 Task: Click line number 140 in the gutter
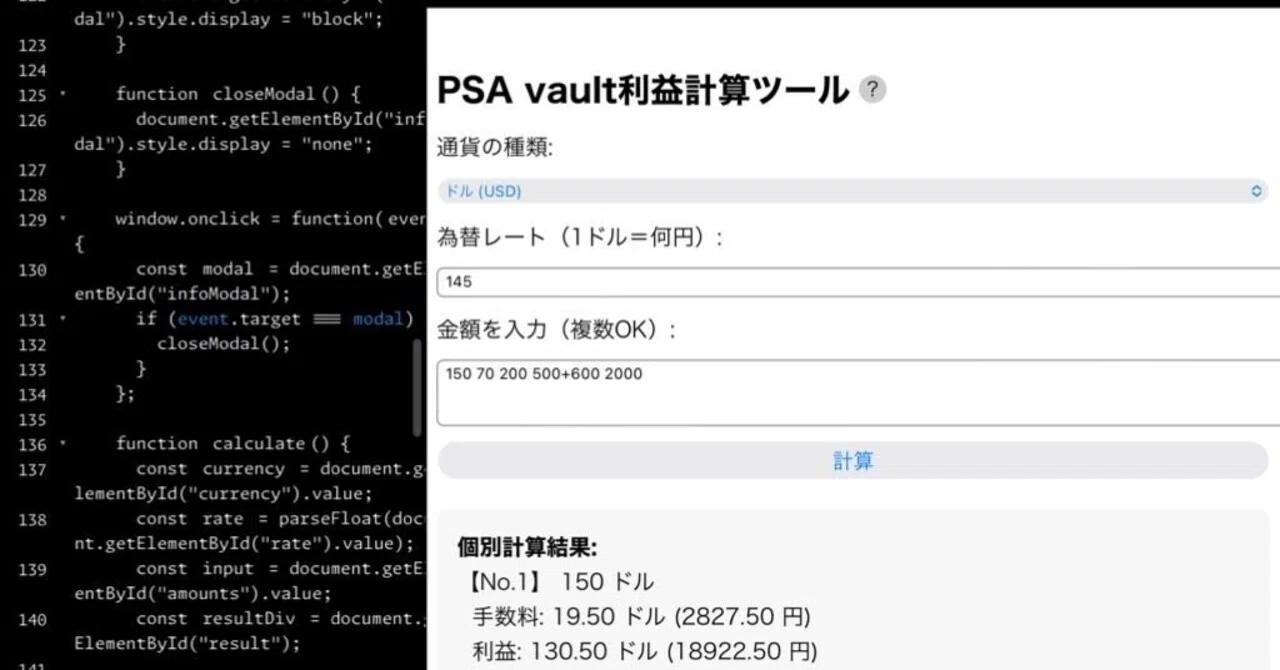(x=33, y=619)
